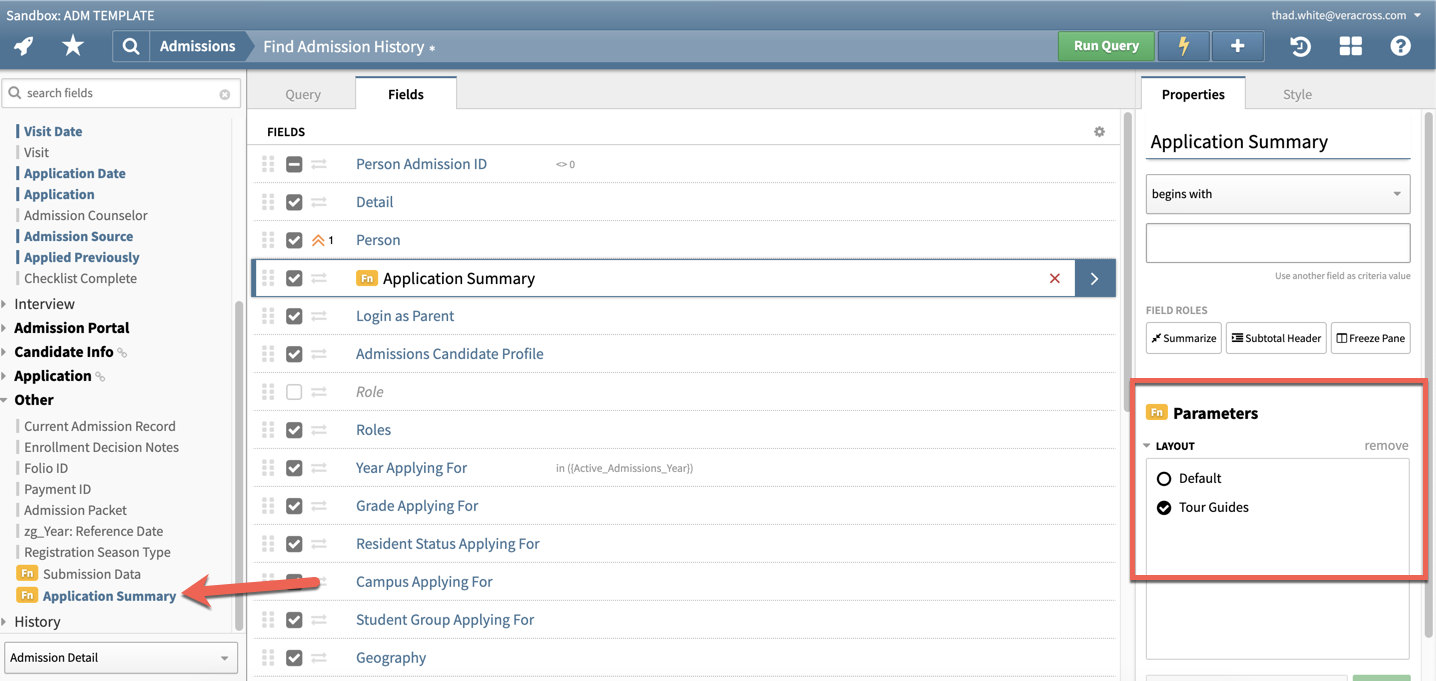
Task: Uncheck the Tour Guides layout option
Action: coord(1163,506)
